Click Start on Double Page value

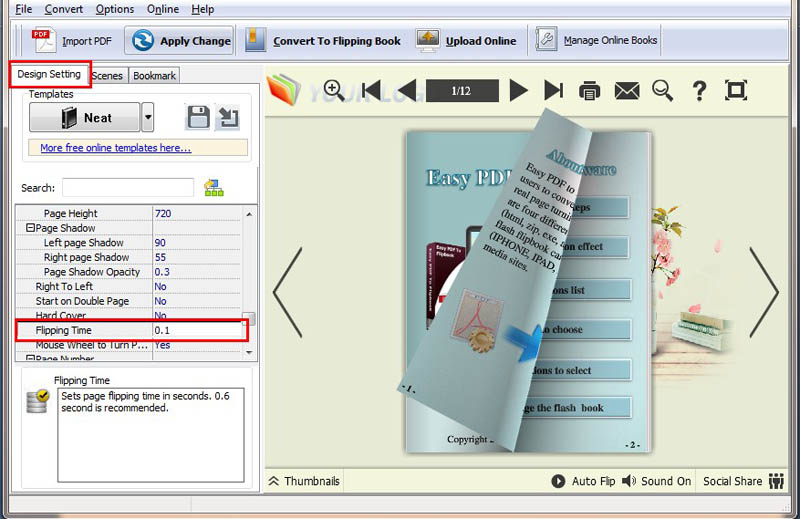pyautogui.click(x=196, y=301)
